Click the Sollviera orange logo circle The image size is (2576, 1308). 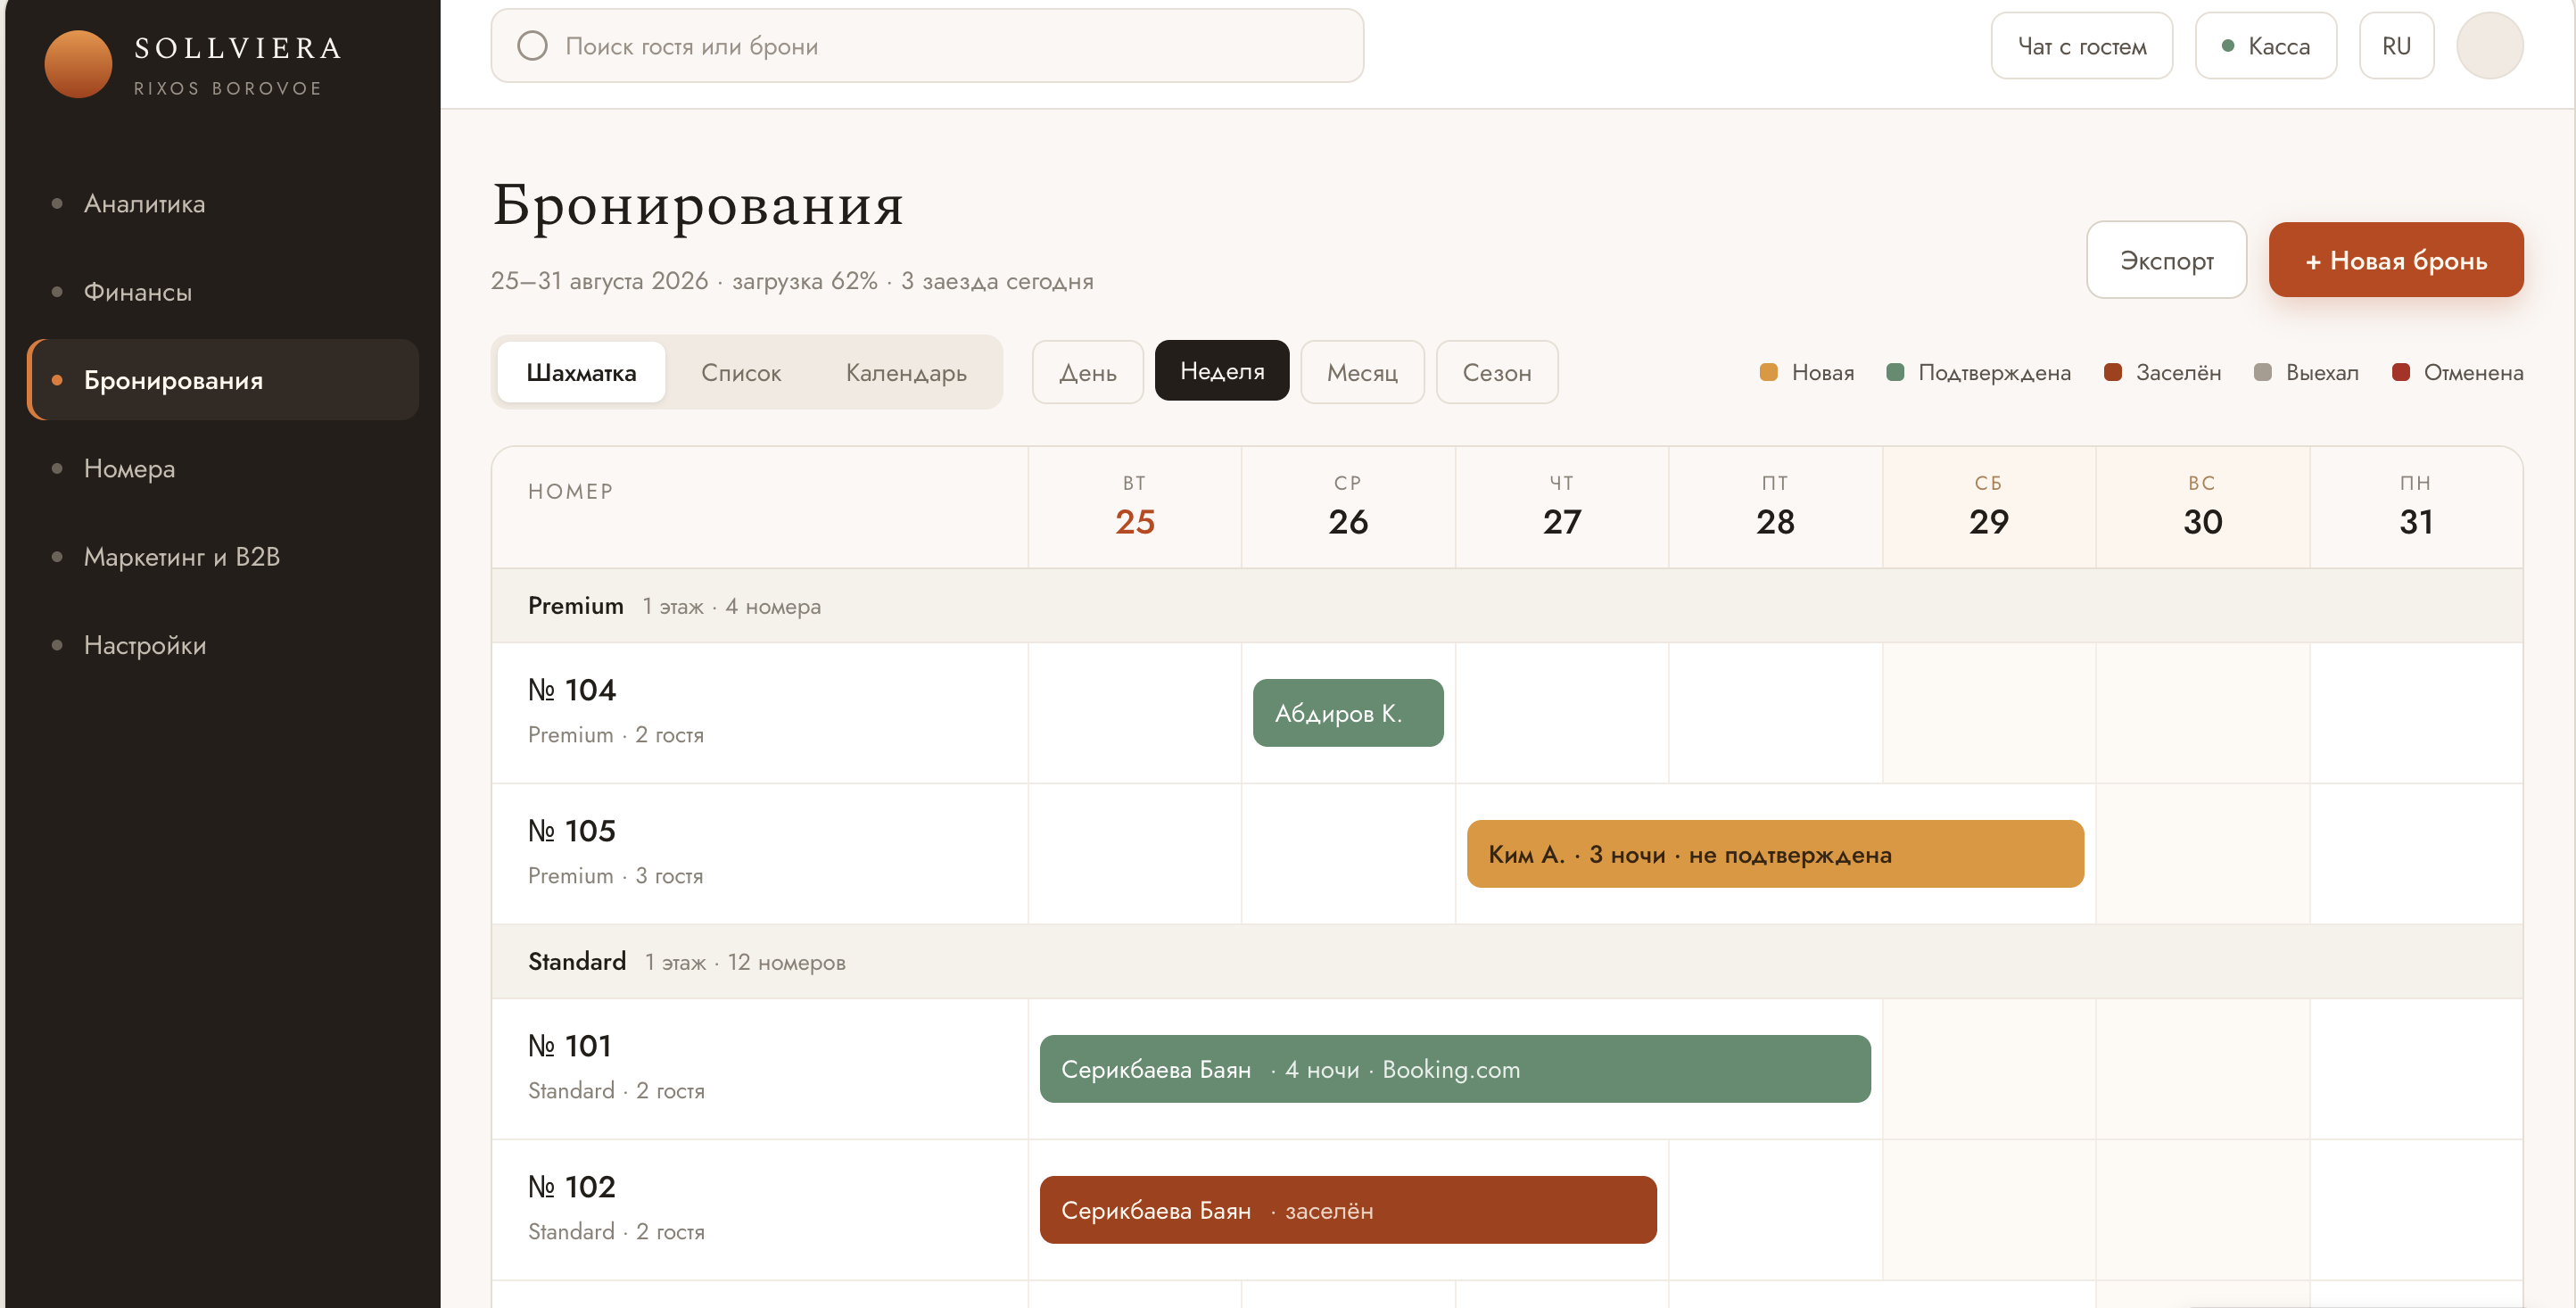tap(78, 64)
